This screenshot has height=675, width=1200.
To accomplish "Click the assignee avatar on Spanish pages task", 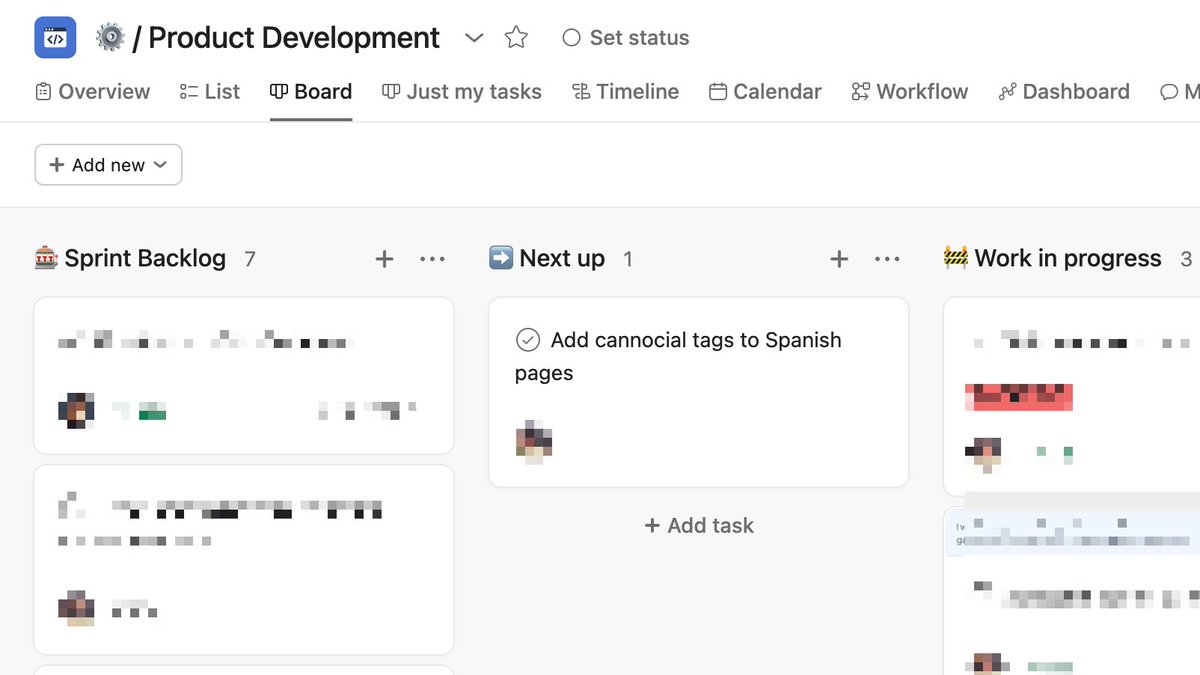I will pyautogui.click(x=534, y=440).
